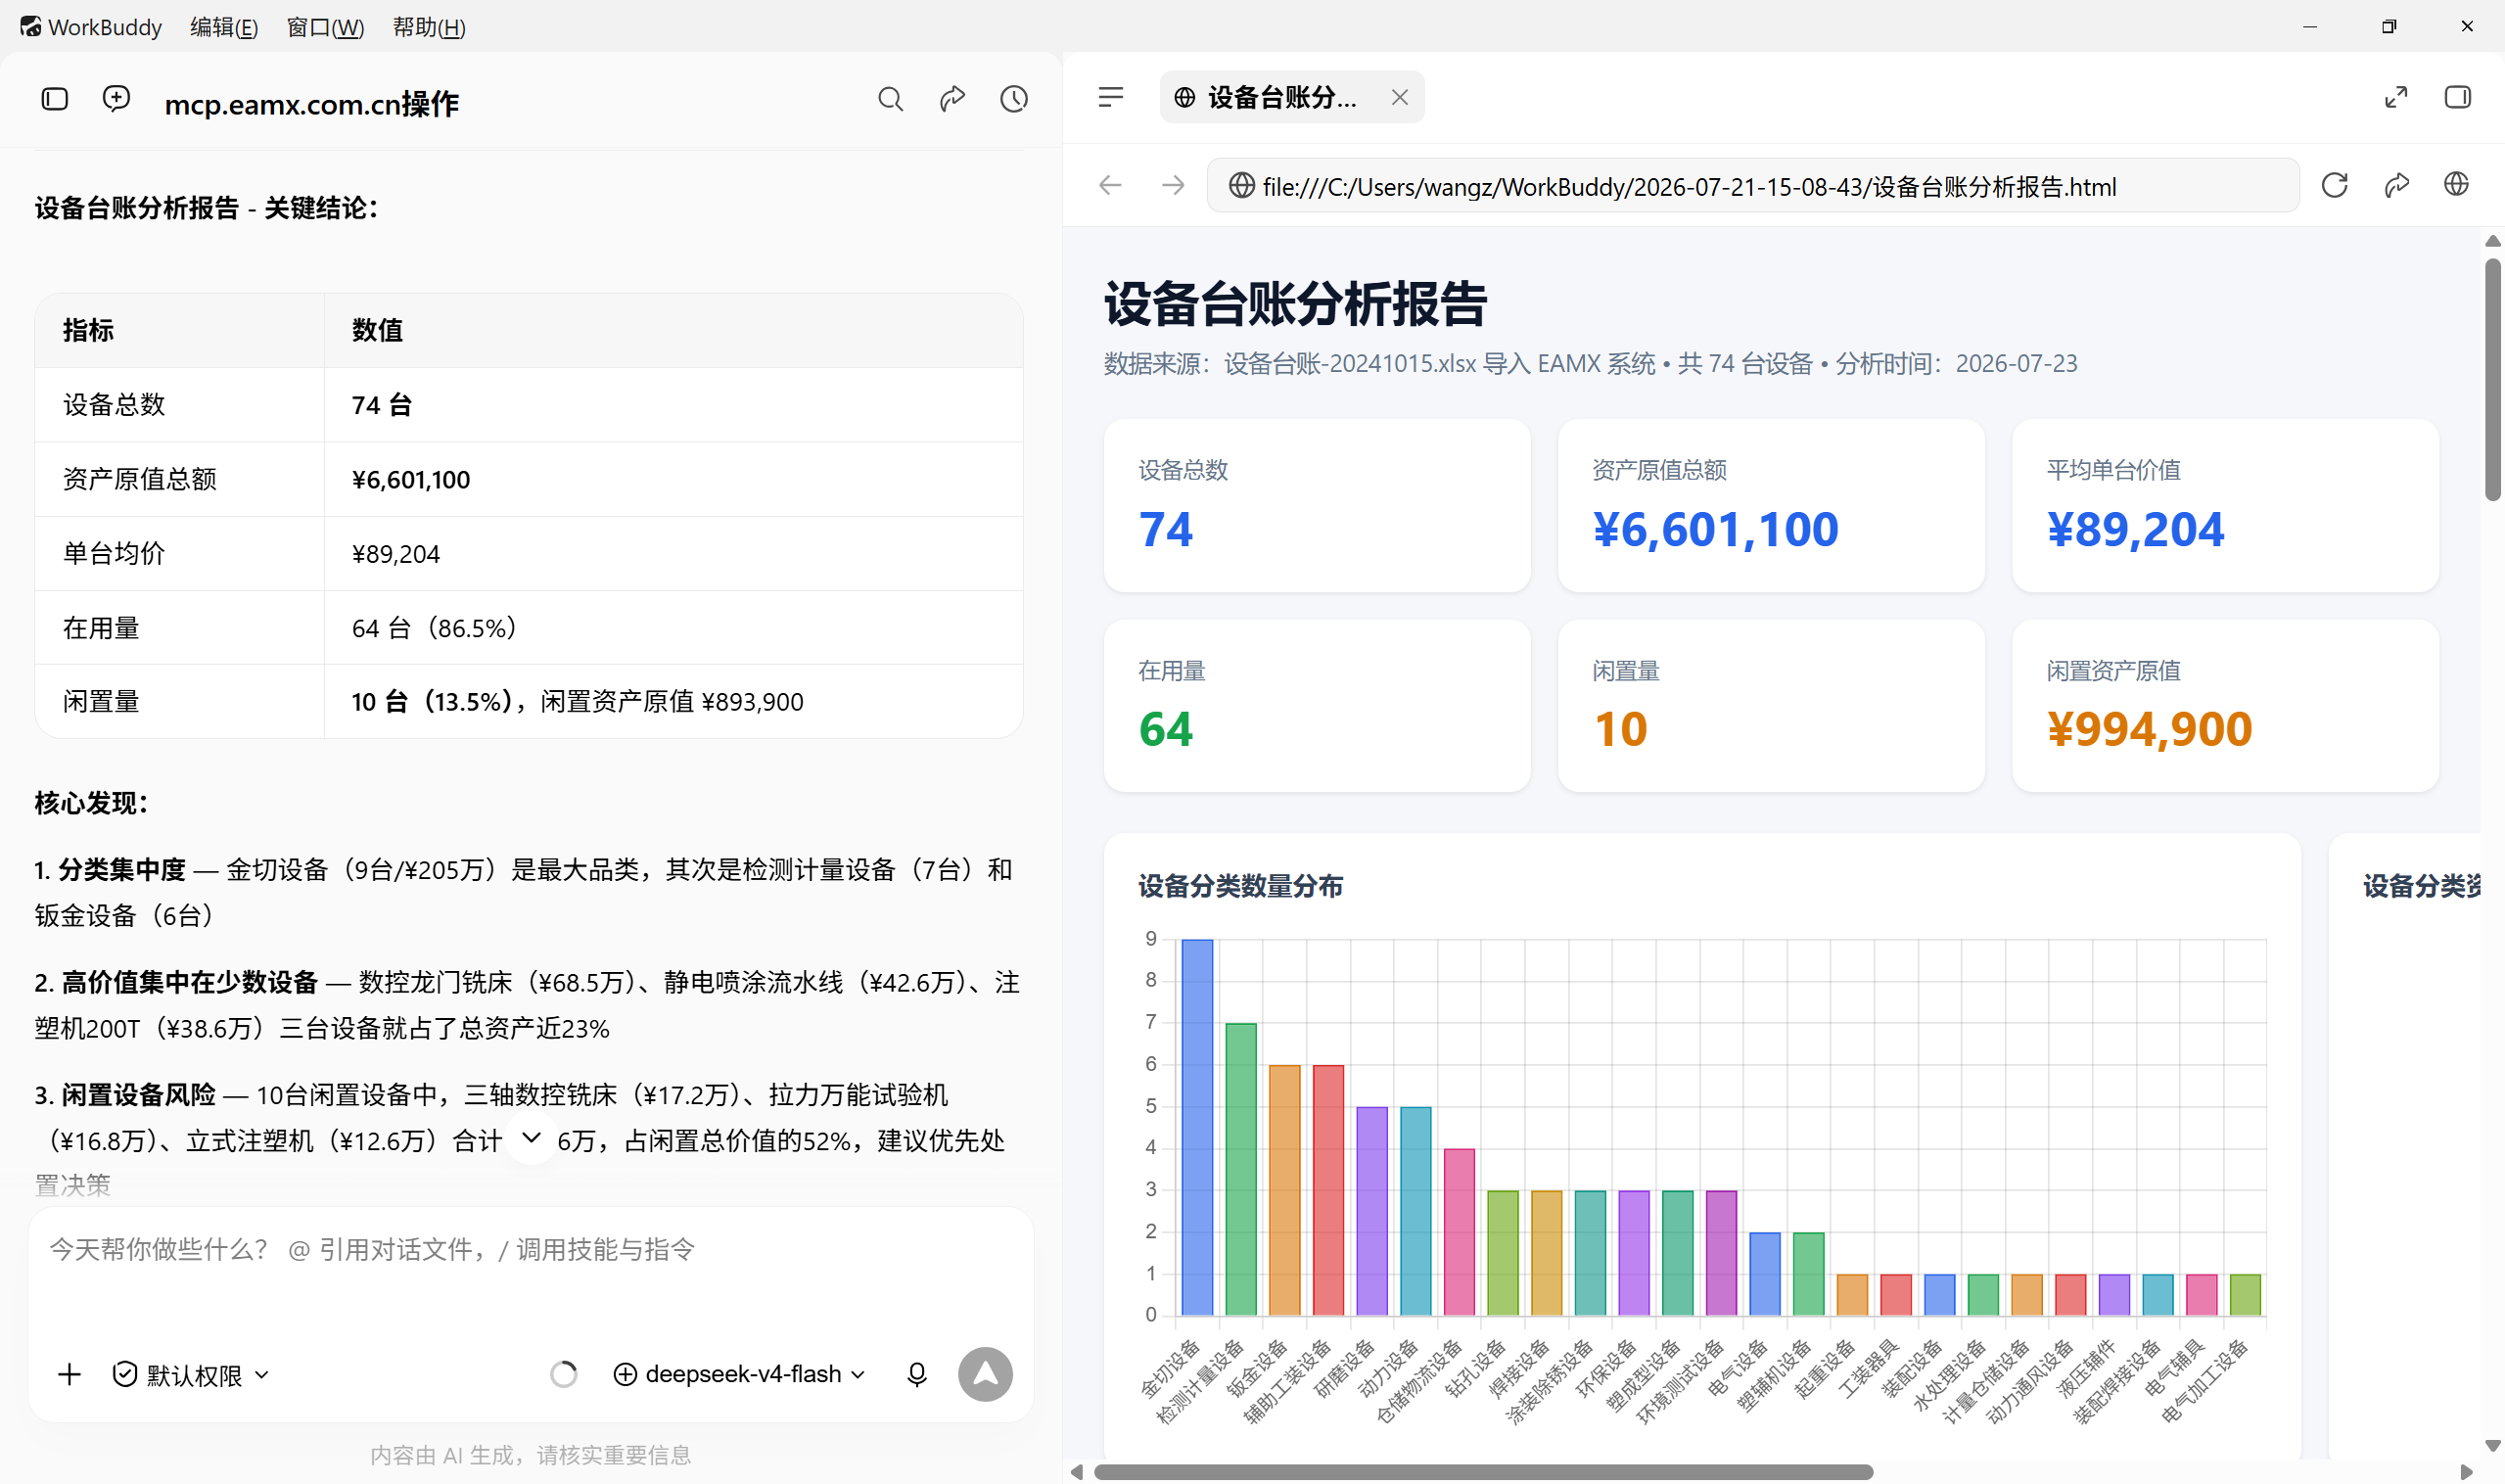Open the 编辑(E) menu

coord(224,27)
